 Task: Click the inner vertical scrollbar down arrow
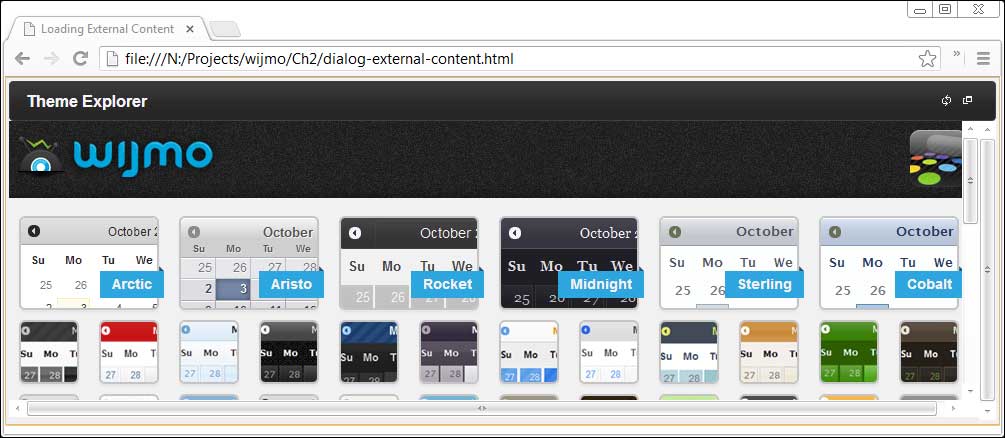(x=970, y=391)
